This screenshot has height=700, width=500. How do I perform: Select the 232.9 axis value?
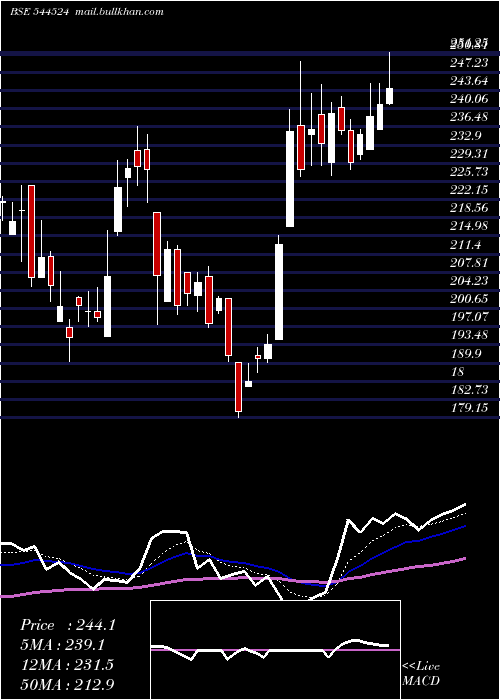466,136
